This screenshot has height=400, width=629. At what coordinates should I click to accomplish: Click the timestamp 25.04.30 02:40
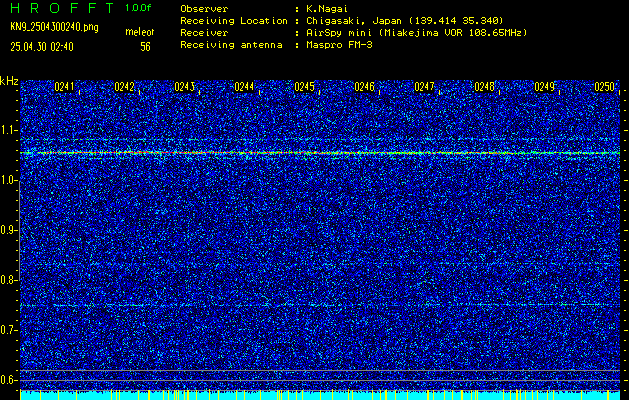point(42,47)
